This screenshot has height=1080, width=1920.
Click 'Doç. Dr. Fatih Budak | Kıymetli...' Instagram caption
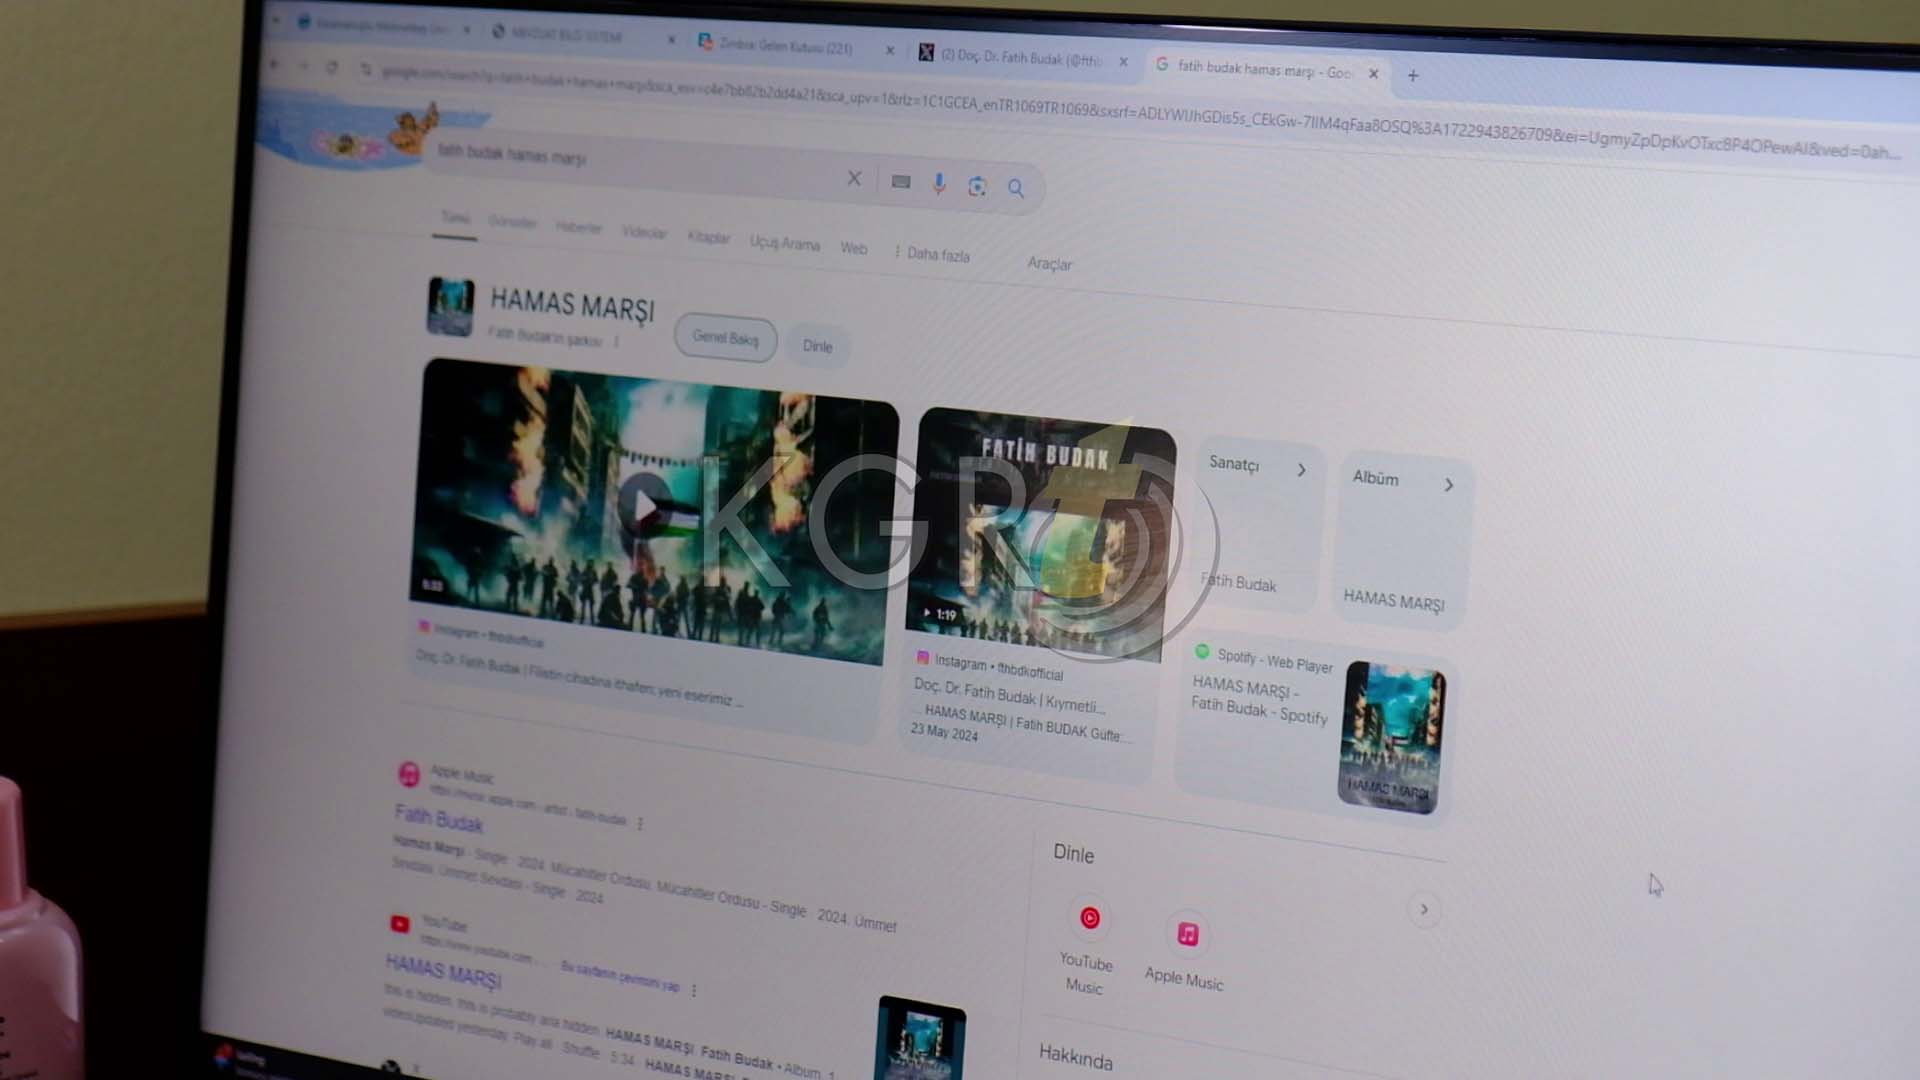1009,696
